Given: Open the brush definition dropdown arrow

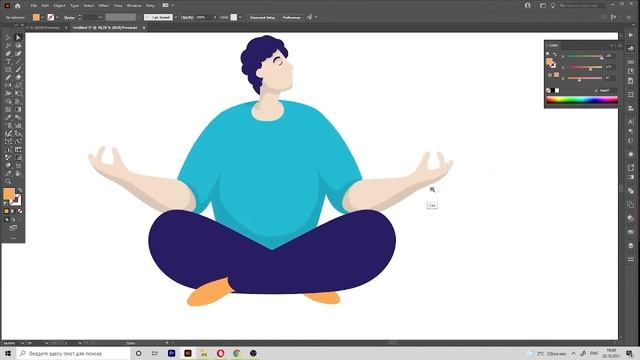Looking at the screenshot, I should (176, 17).
